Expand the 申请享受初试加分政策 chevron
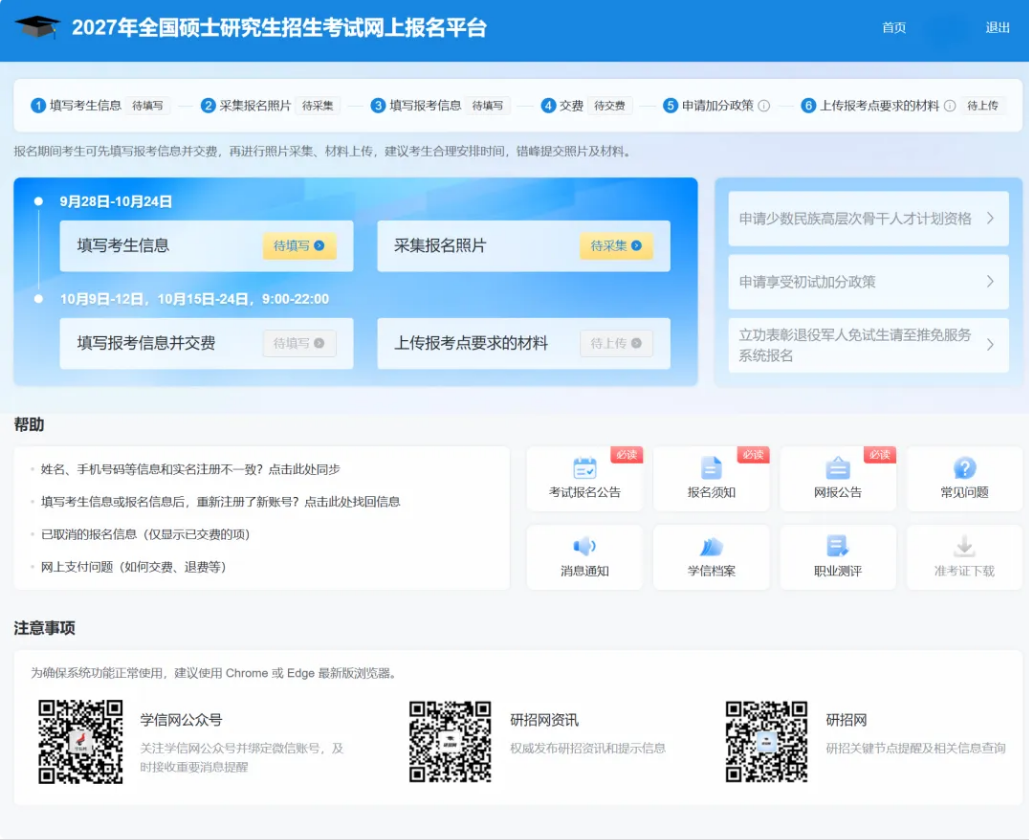 pyautogui.click(x=990, y=282)
